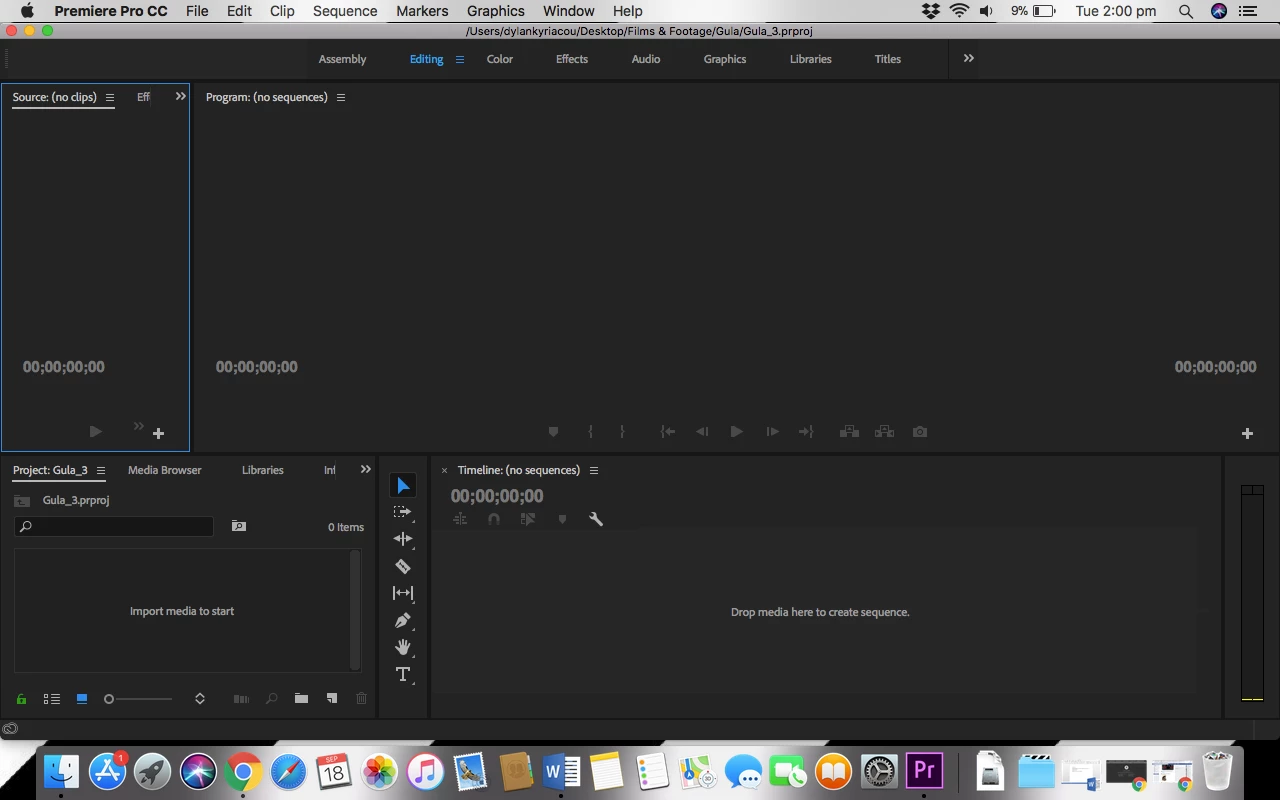Select the Razor tool

tap(403, 566)
